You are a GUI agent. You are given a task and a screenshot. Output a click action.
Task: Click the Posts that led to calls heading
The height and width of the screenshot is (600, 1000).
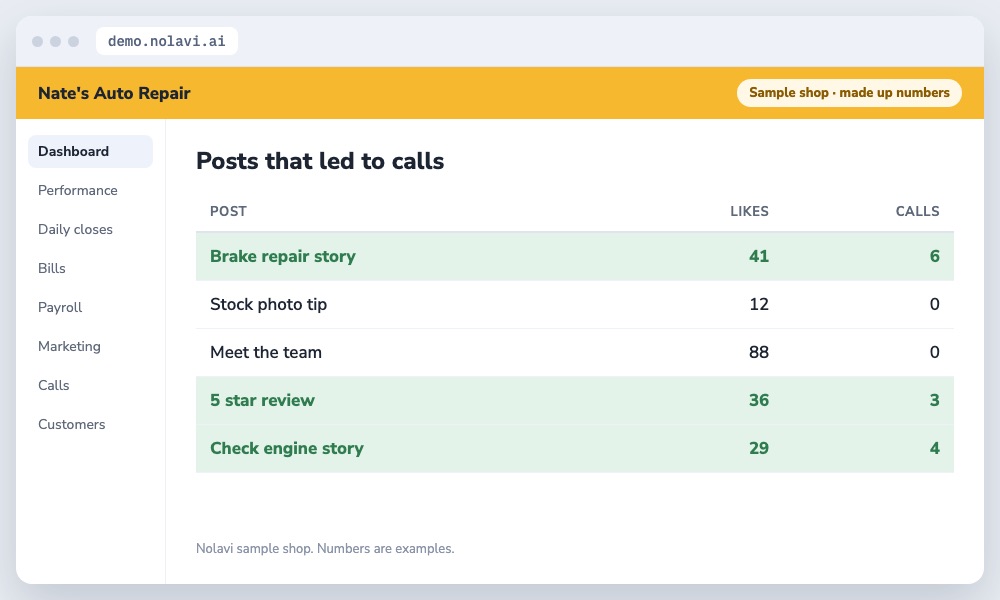[x=320, y=161]
